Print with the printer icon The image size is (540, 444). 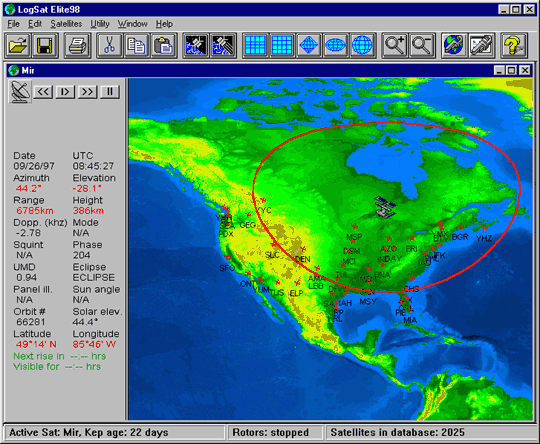point(77,45)
